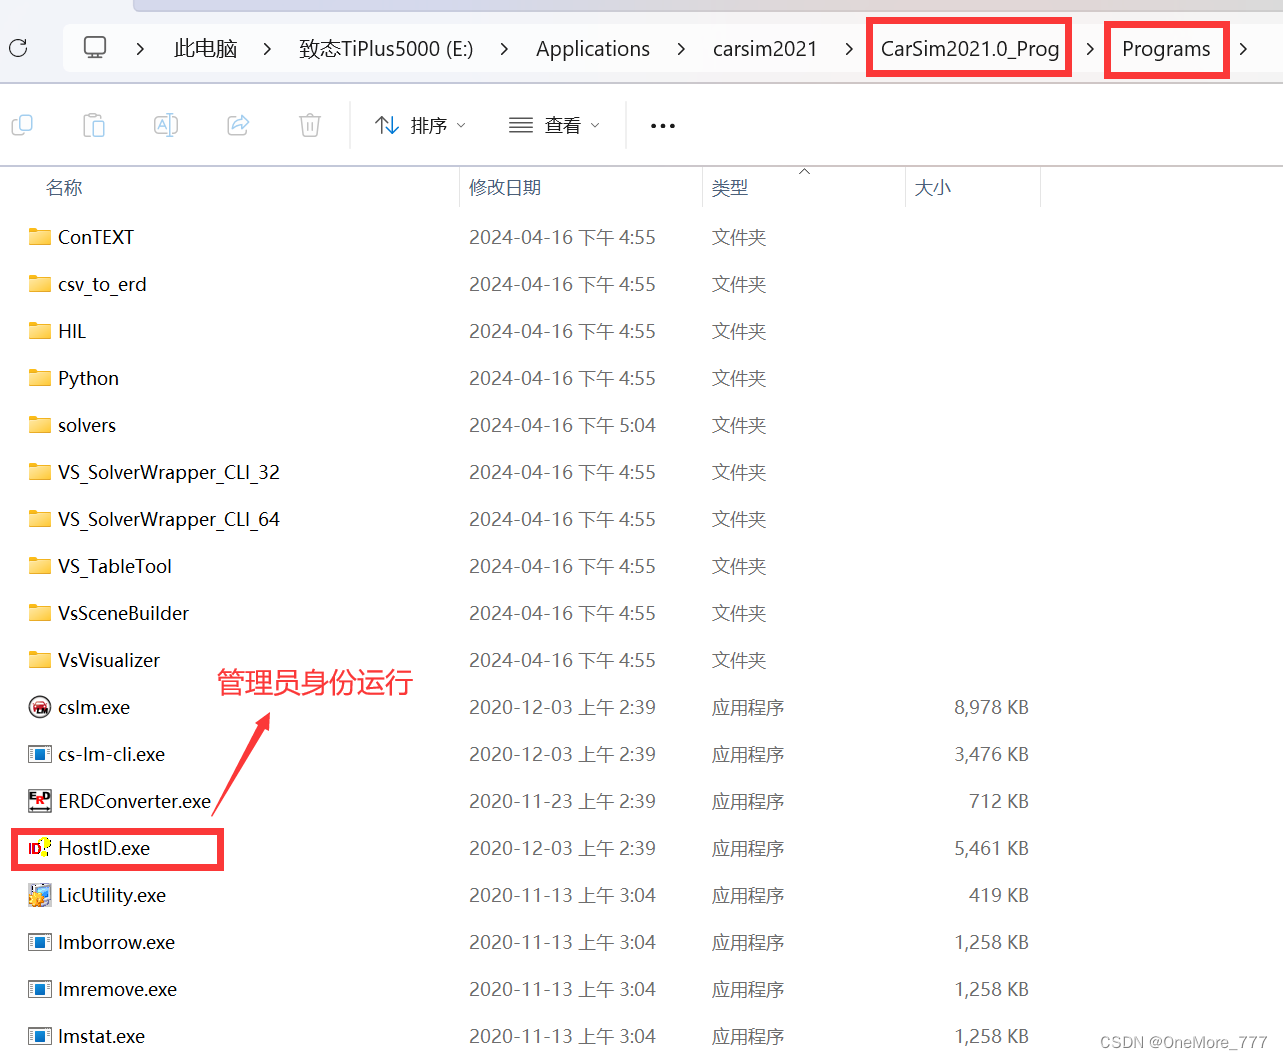Click the lmremove.exe file icon

(40, 989)
